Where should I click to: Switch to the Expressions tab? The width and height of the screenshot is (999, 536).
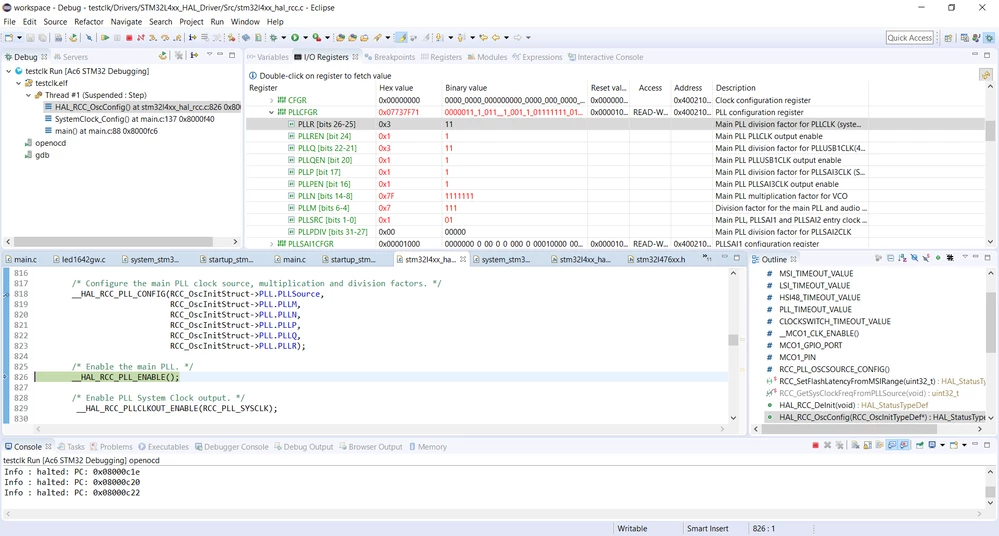[x=538, y=57]
